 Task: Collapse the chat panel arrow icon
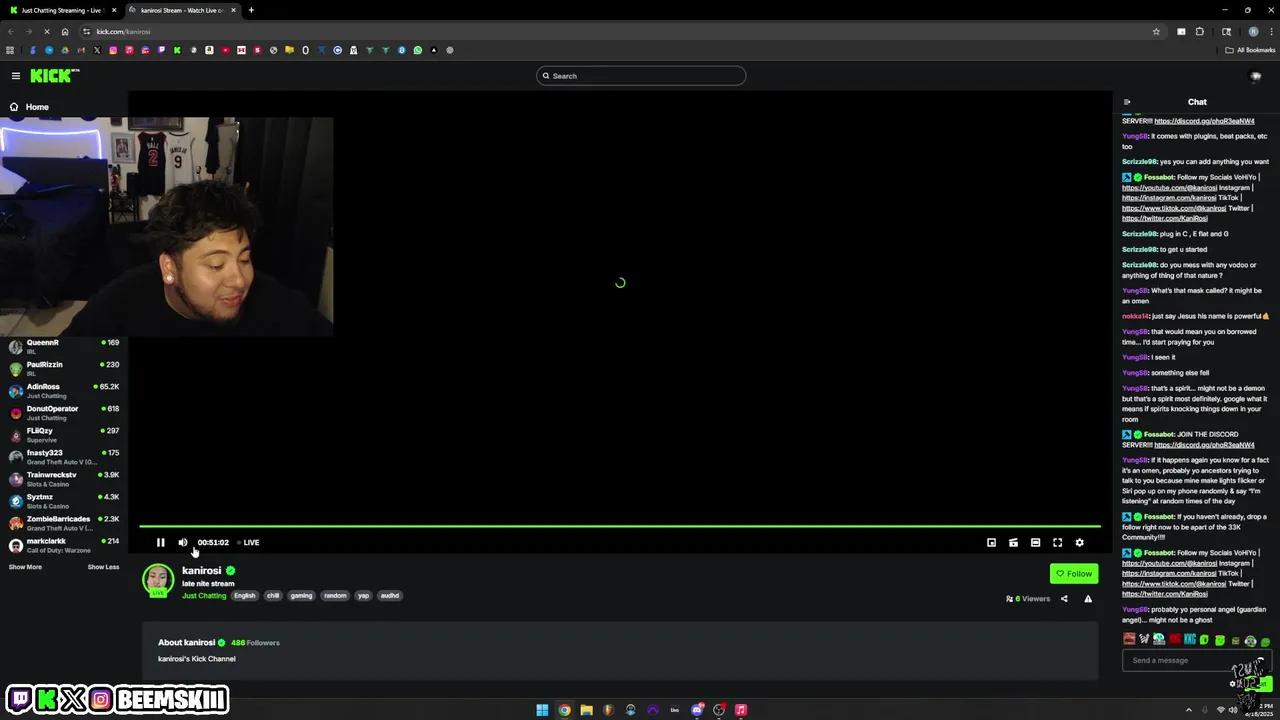pos(1127,102)
